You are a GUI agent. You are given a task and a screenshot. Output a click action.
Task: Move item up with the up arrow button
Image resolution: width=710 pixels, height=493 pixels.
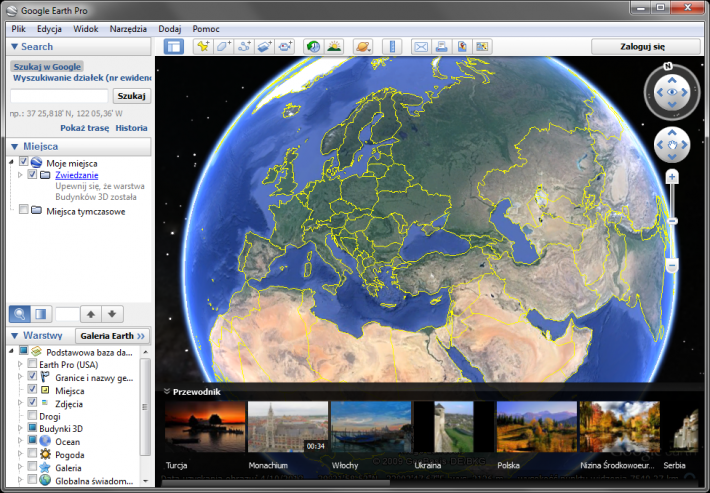point(91,314)
